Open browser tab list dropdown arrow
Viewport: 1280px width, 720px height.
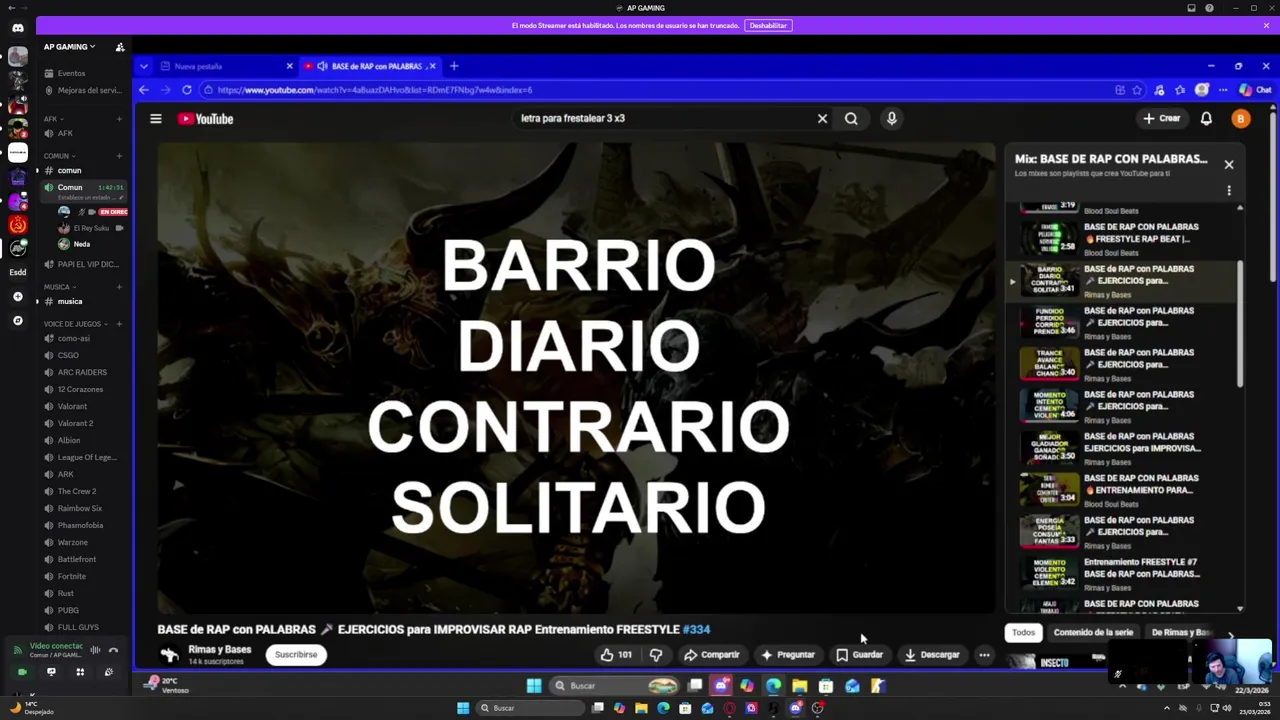coord(144,66)
